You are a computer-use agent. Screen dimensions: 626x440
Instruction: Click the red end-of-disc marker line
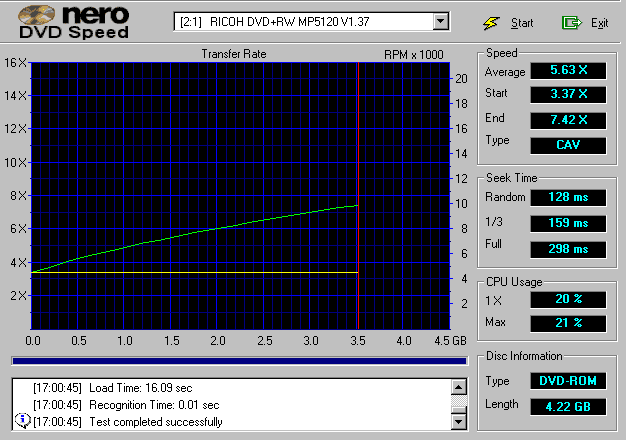(x=358, y=196)
